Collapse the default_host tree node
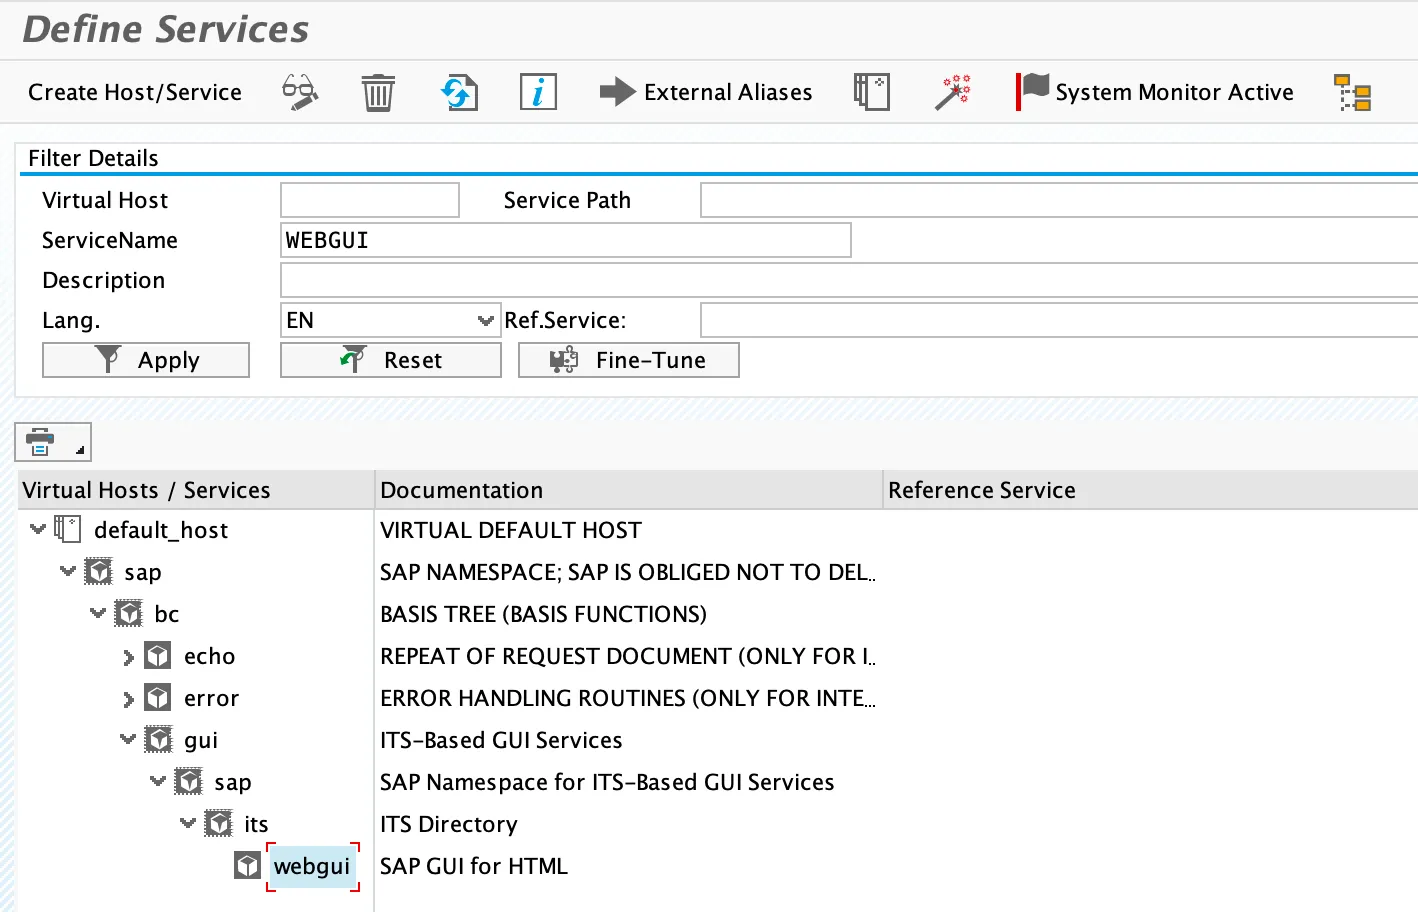 (x=38, y=529)
